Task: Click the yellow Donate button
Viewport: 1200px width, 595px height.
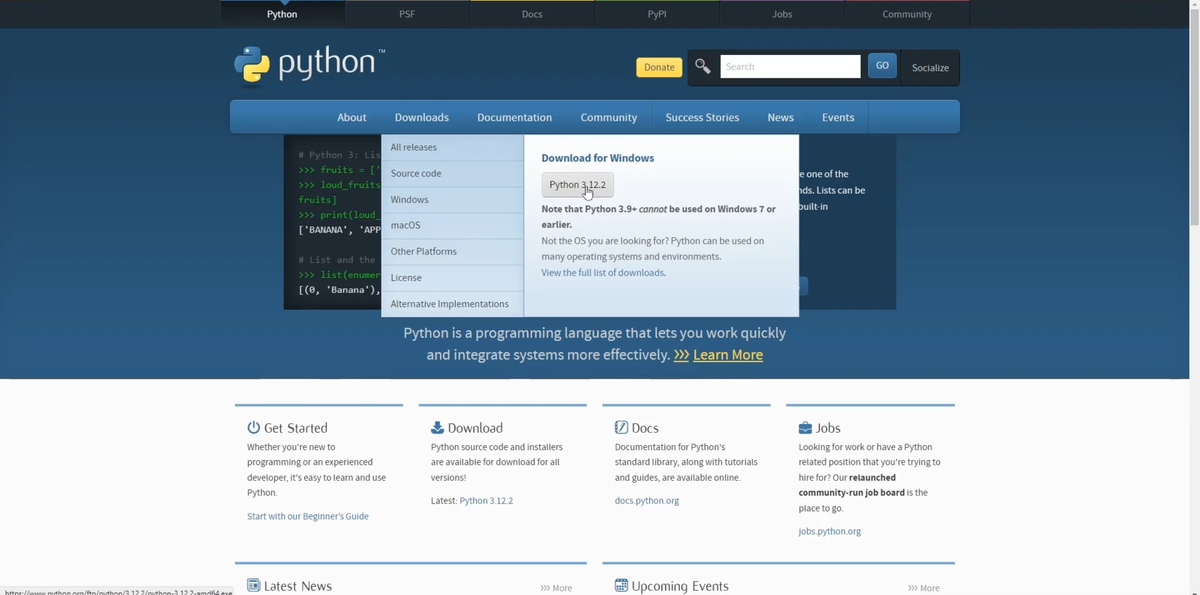Action: (659, 67)
